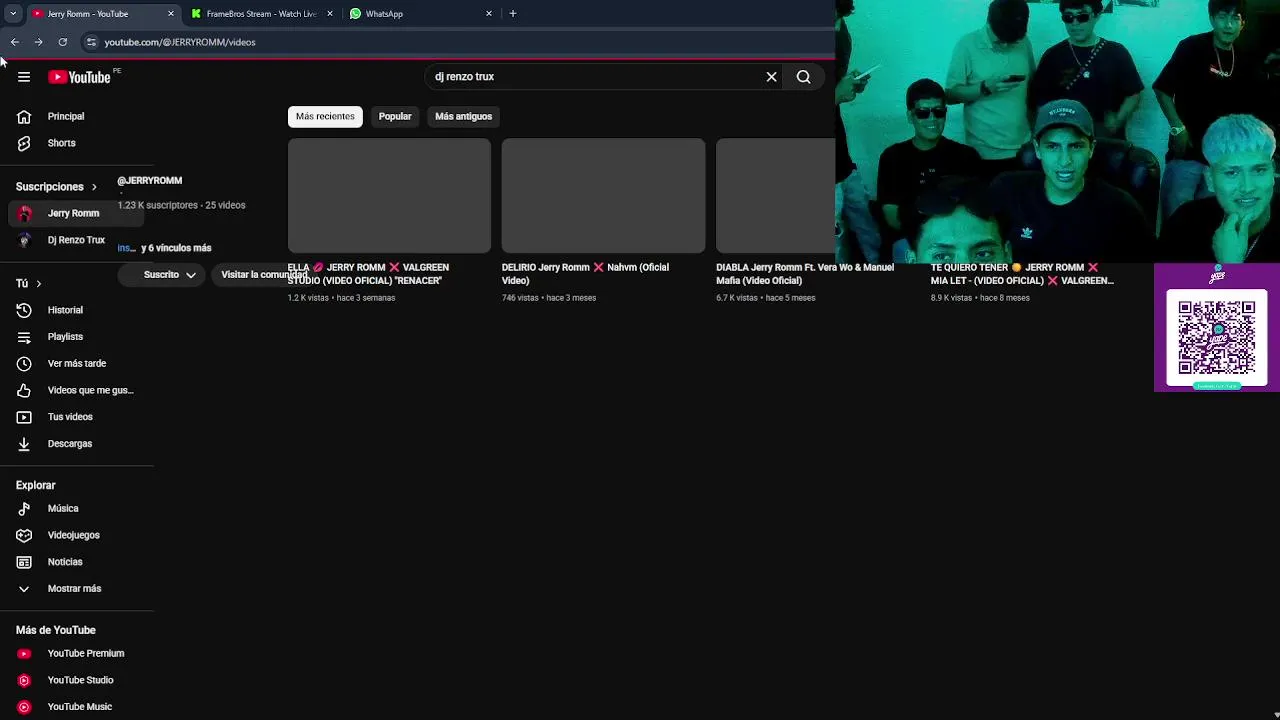Click the @JERRYROMM channel handle
The height and width of the screenshot is (720, 1280).
click(x=150, y=181)
